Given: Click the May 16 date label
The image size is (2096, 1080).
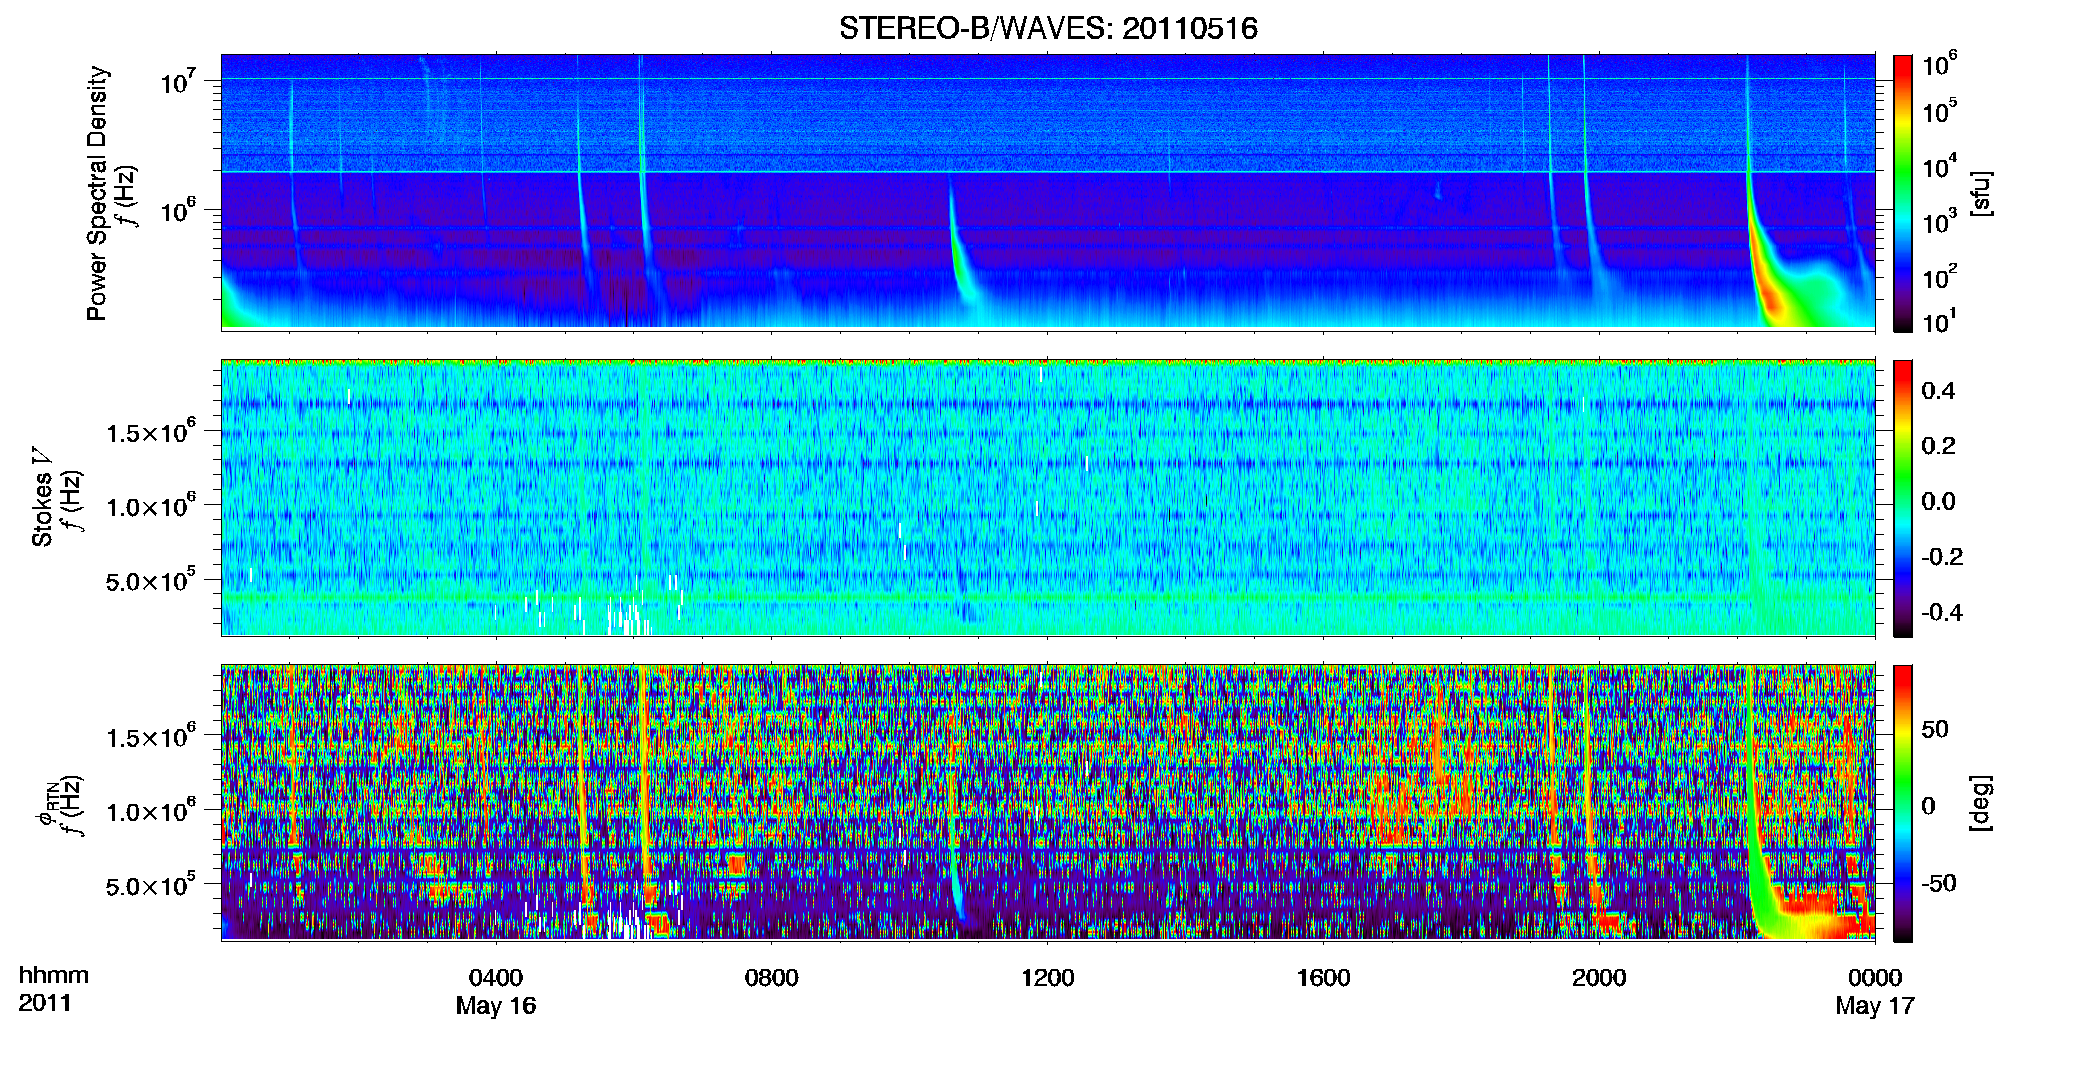Looking at the screenshot, I should [496, 1006].
